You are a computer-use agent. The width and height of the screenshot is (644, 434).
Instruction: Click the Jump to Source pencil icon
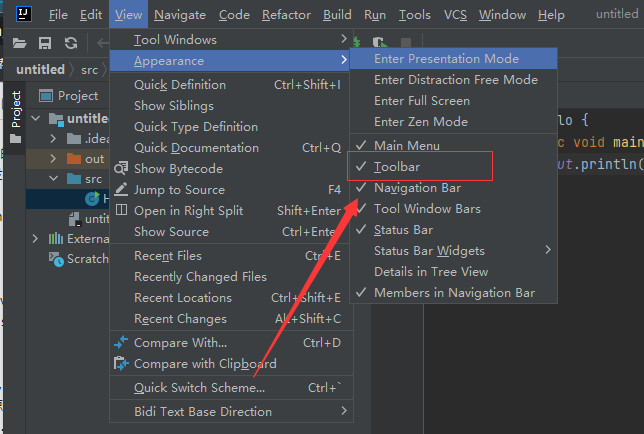pyautogui.click(x=121, y=189)
